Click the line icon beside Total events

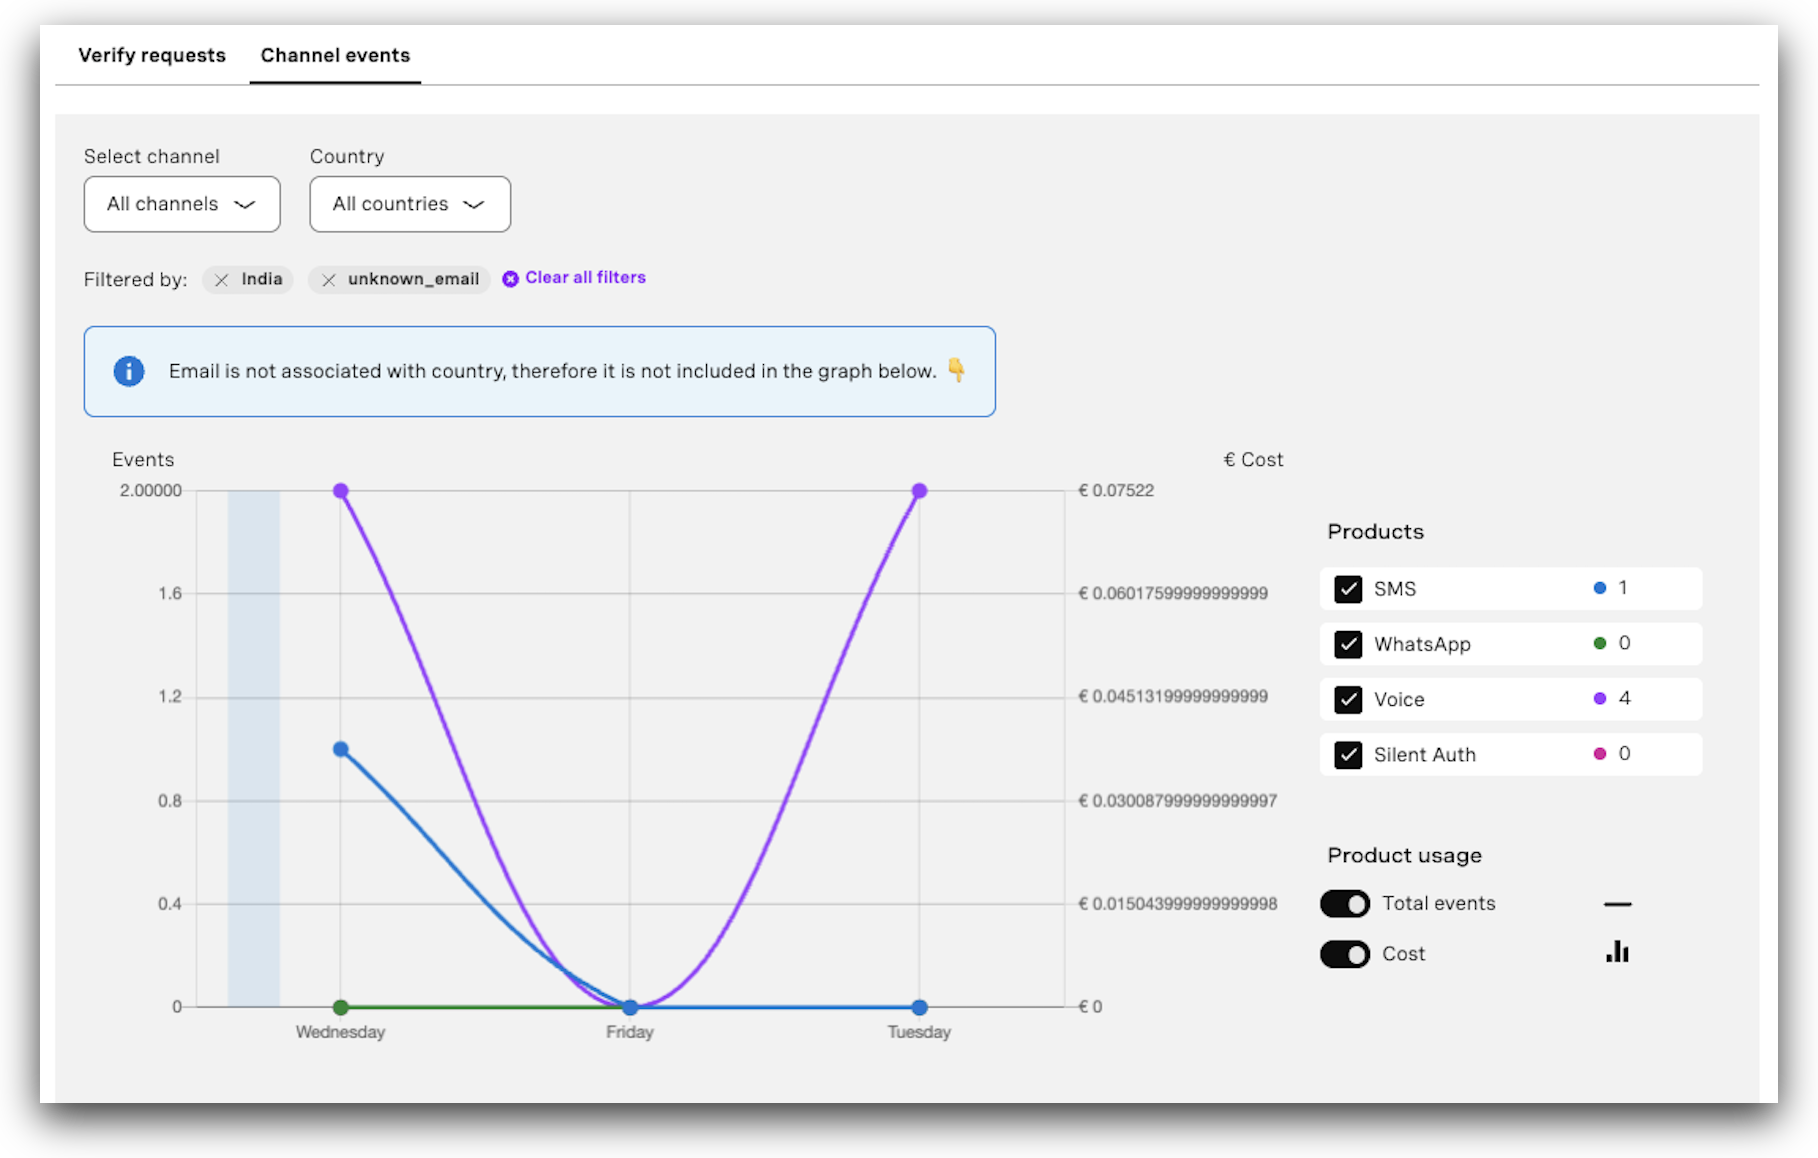(1618, 903)
